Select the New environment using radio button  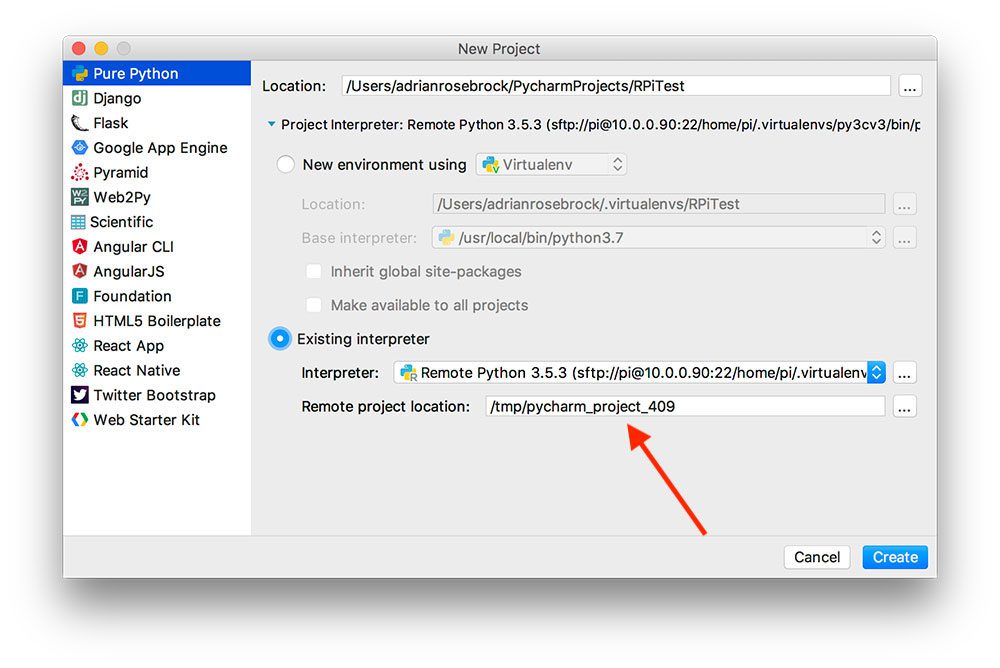tap(286, 165)
